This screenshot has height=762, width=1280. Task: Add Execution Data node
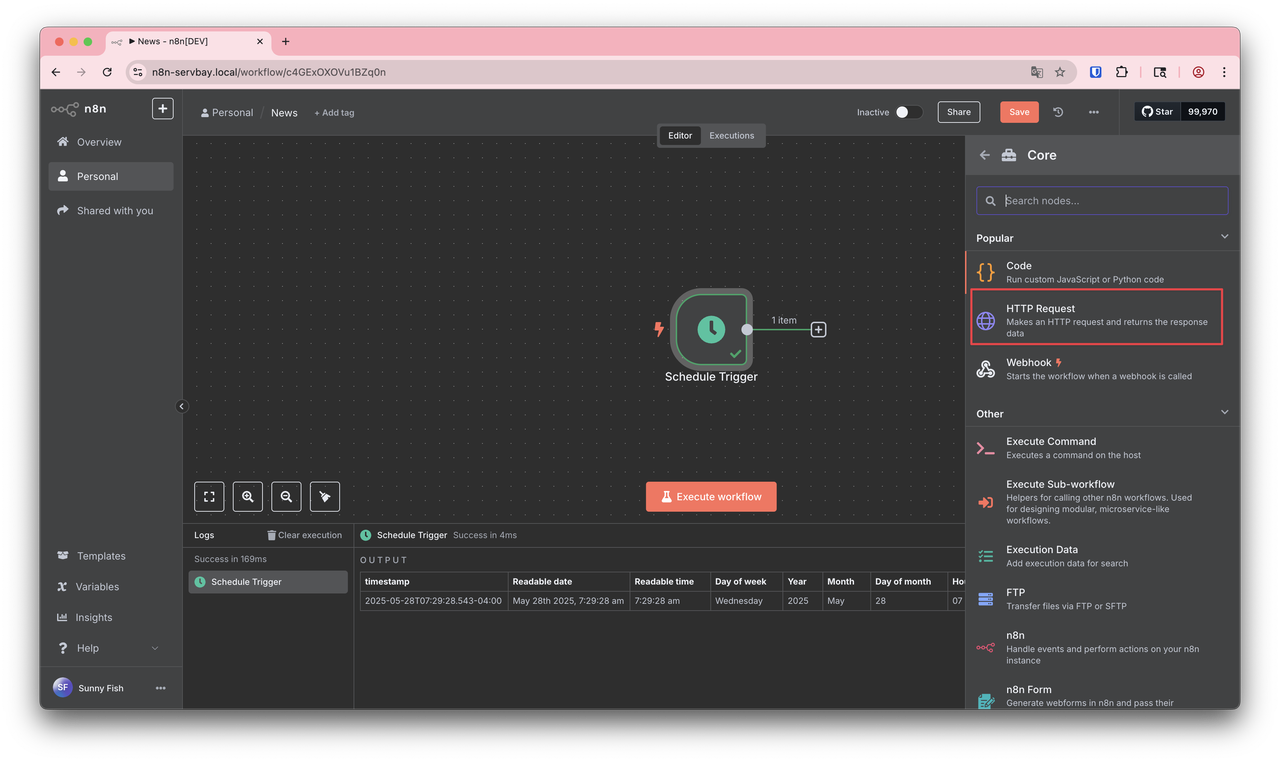coord(1102,556)
